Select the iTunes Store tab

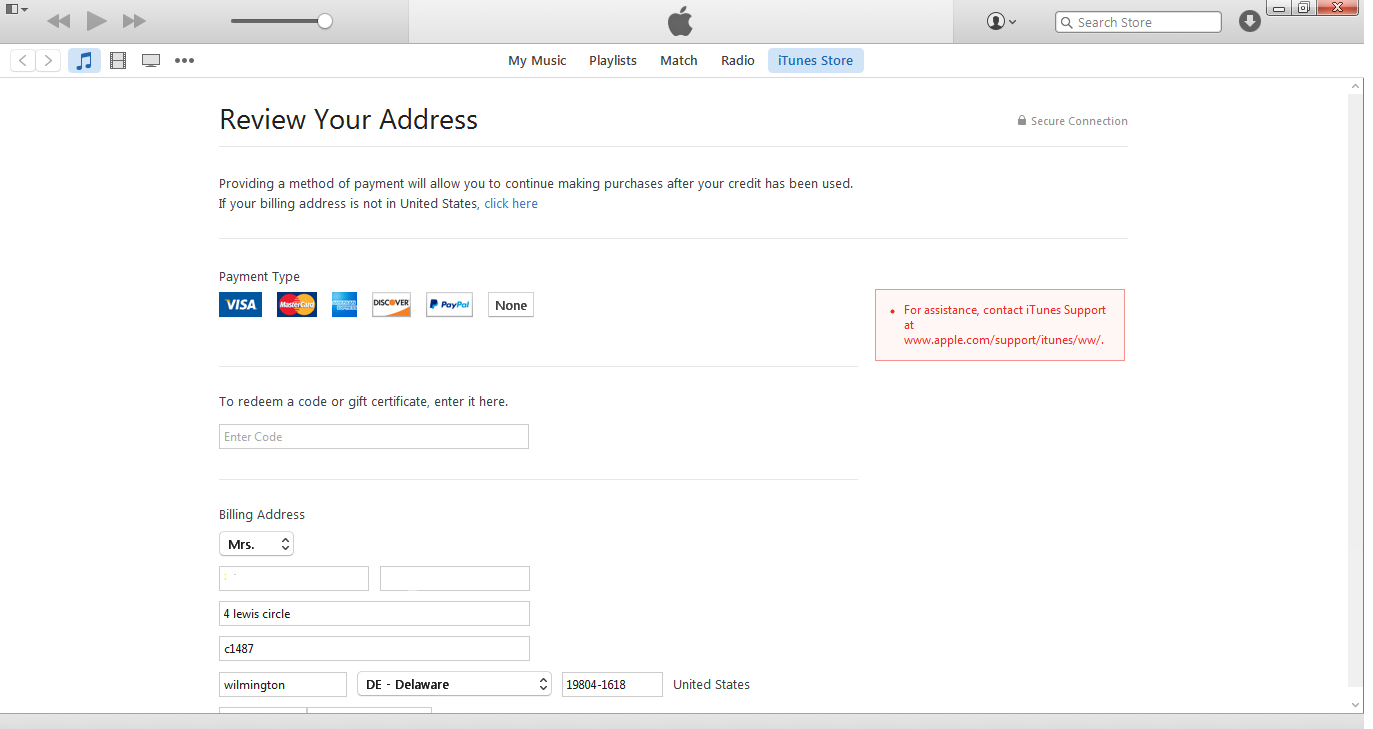tap(816, 61)
